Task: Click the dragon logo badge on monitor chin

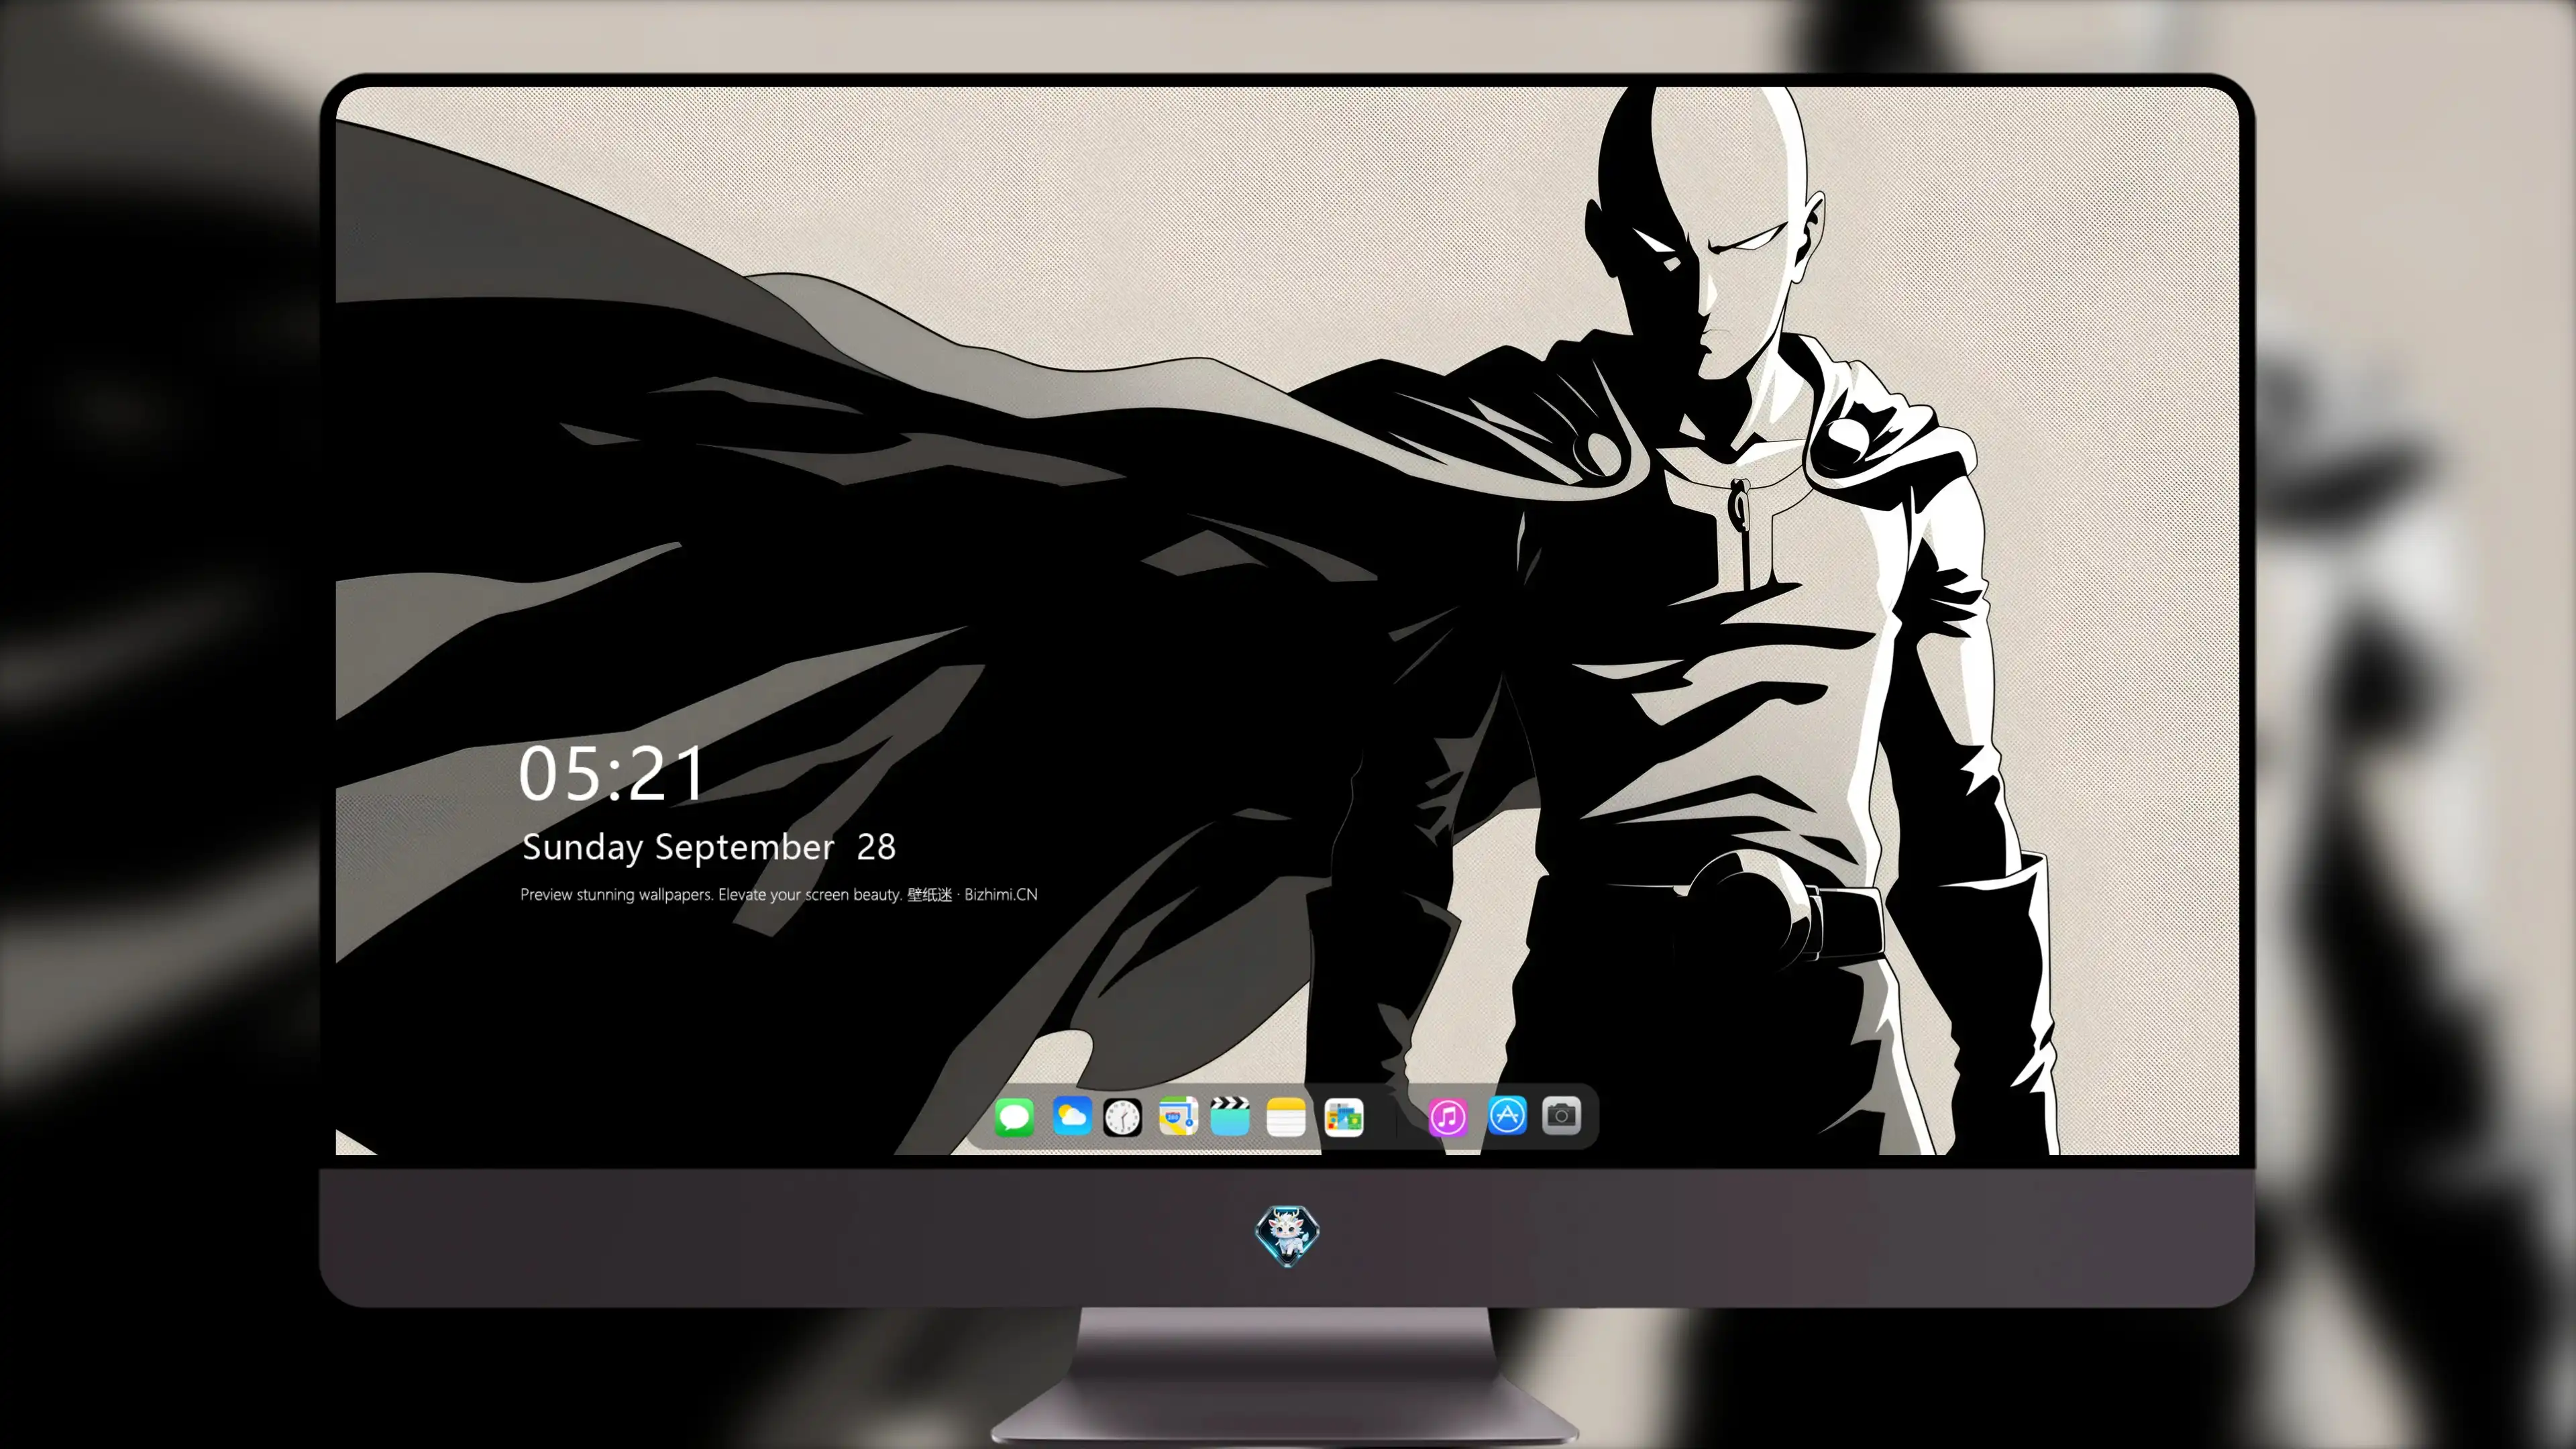Action: click(1287, 1235)
